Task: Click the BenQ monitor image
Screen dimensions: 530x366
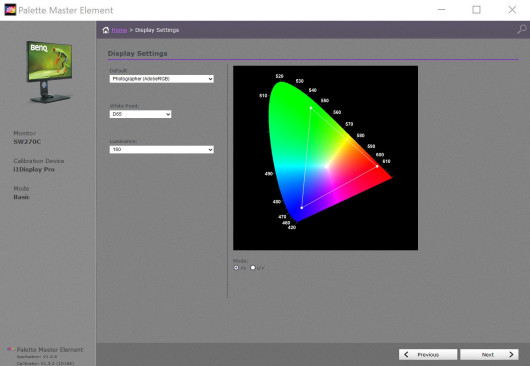Action: pos(49,72)
